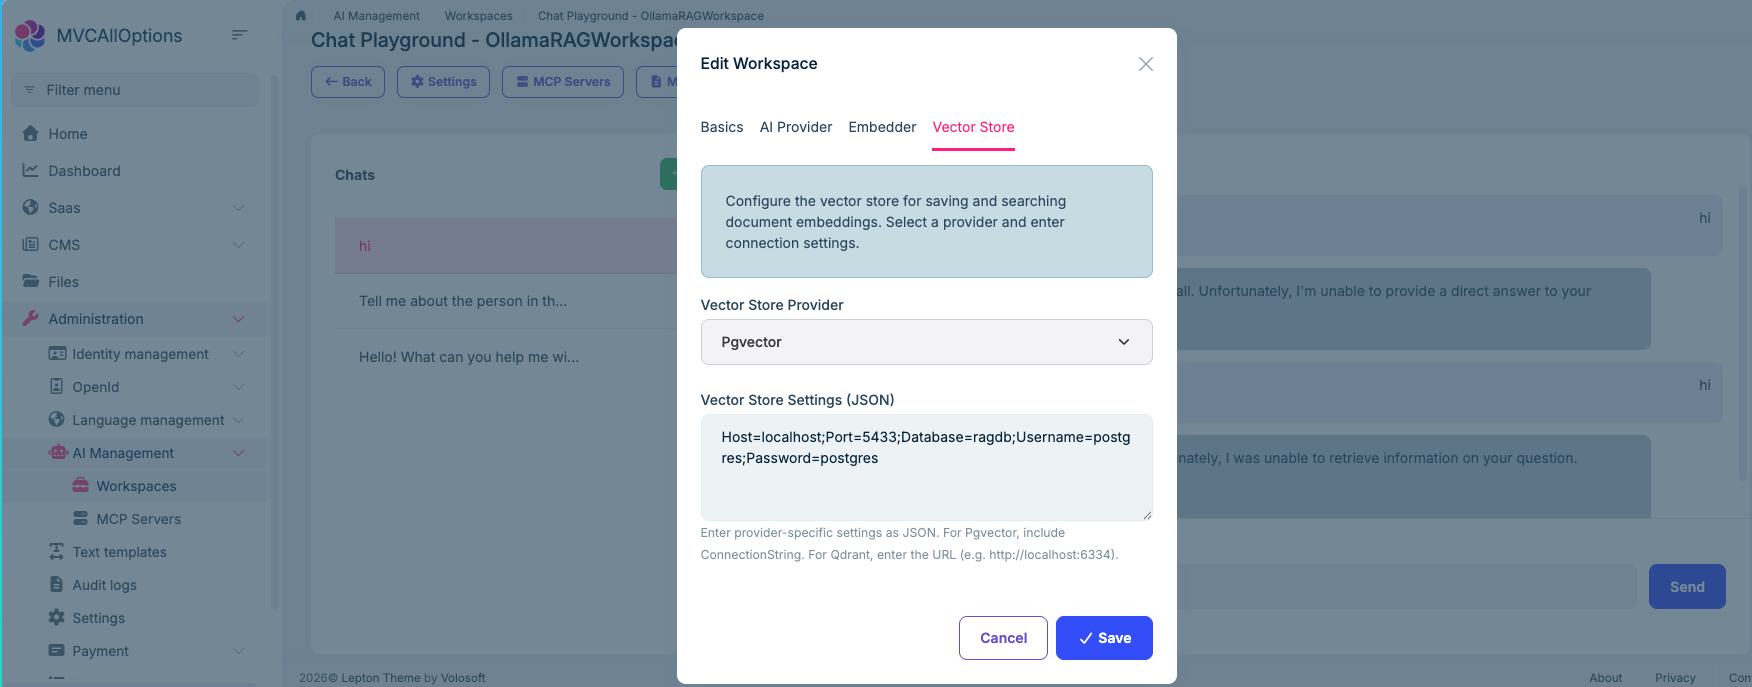The height and width of the screenshot is (687, 1752).
Task: Expand the CMS sidebar section
Action: (x=238, y=245)
